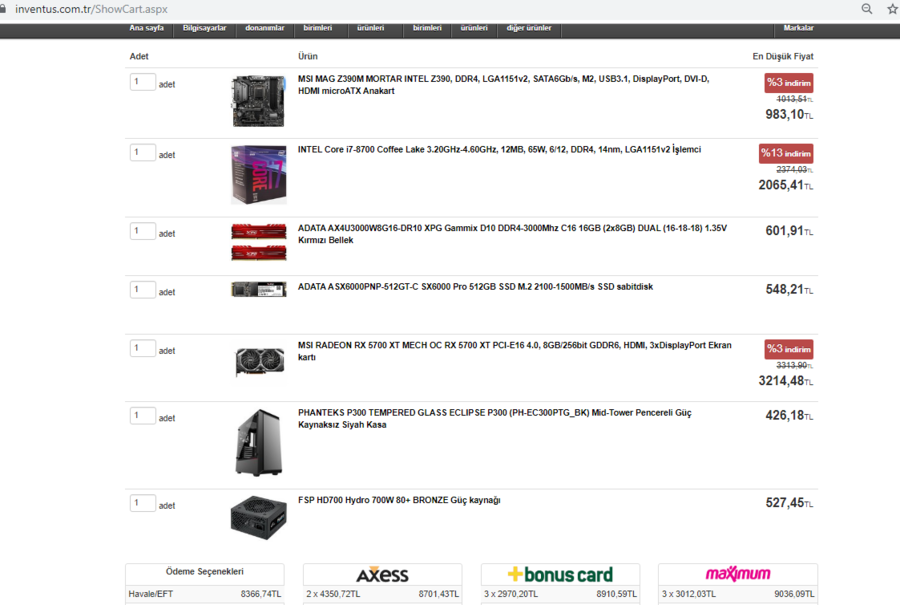This screenshot has height=605, width=900.
Task: Click the En Düşük Fiyat column header
Action: (x=783, y=56)
